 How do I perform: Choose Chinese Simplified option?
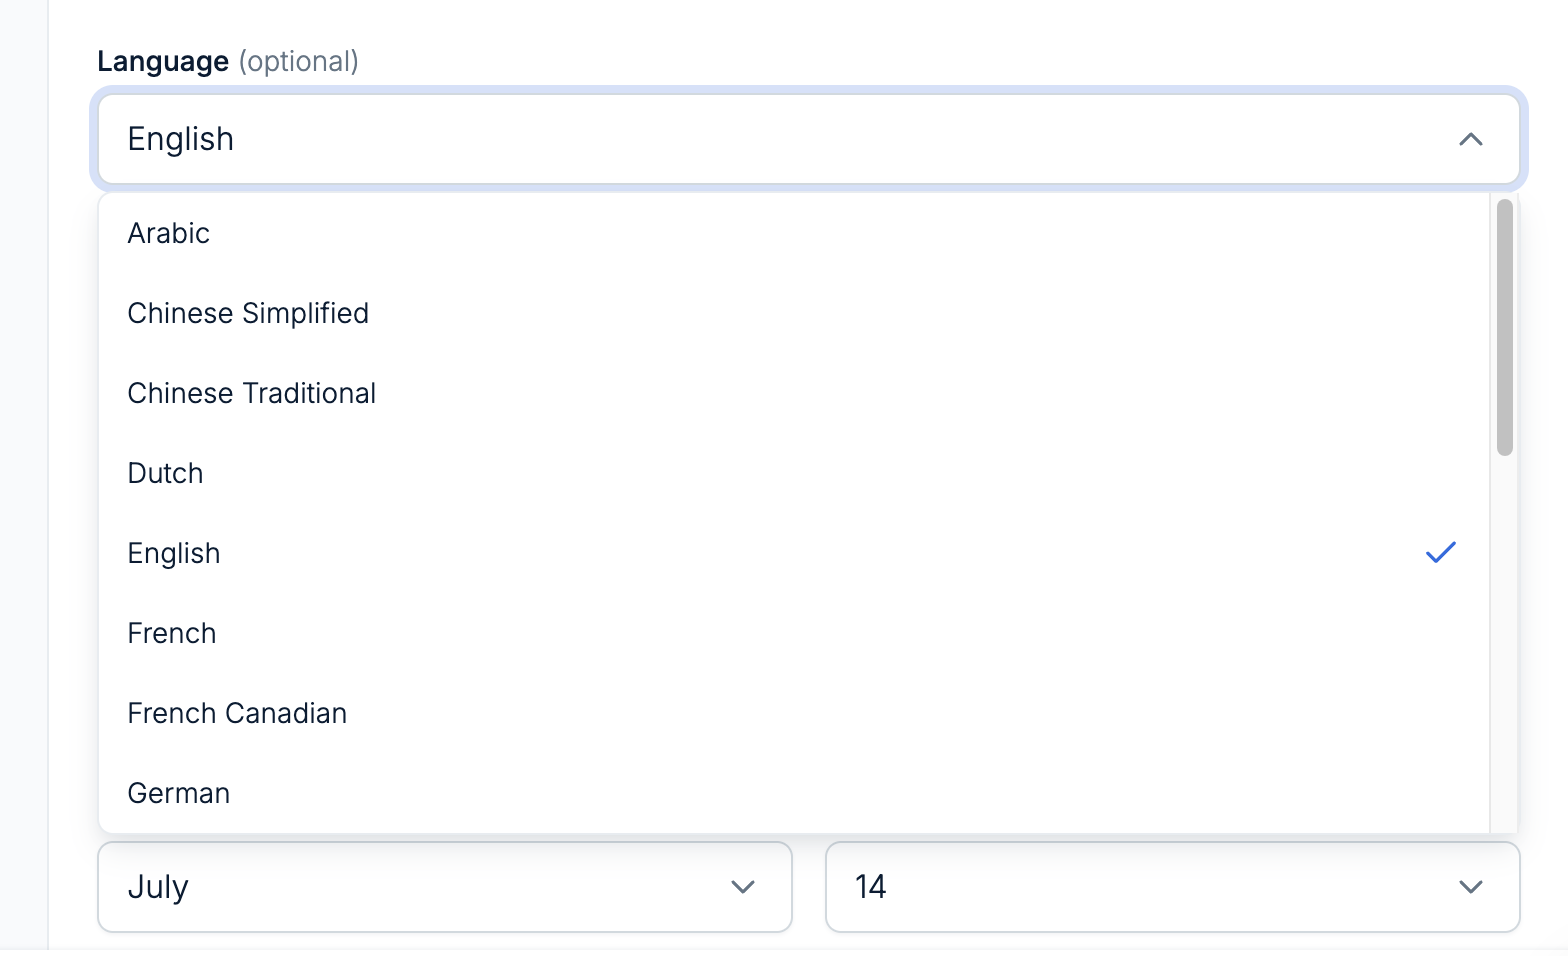[x=794, y=313]
